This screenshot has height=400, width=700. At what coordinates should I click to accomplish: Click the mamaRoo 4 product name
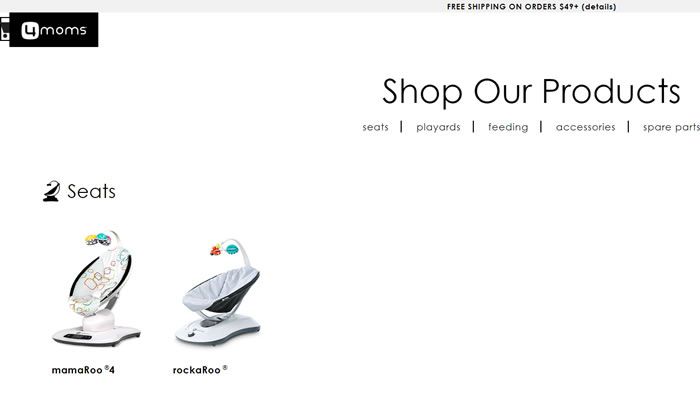click(x=83, y=370)
